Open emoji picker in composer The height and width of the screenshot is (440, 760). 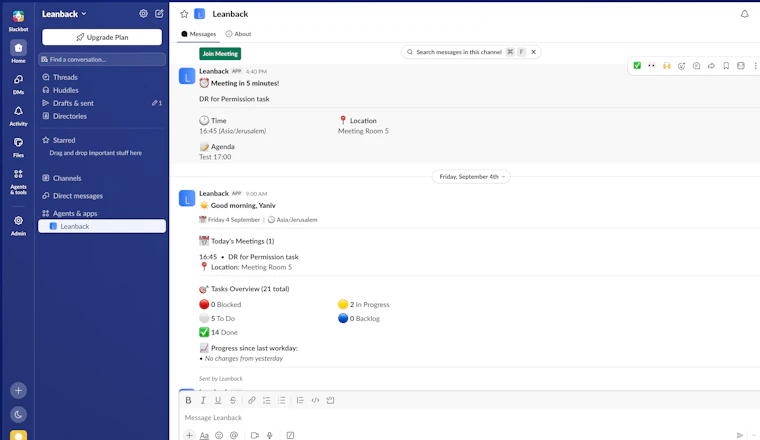219,435
